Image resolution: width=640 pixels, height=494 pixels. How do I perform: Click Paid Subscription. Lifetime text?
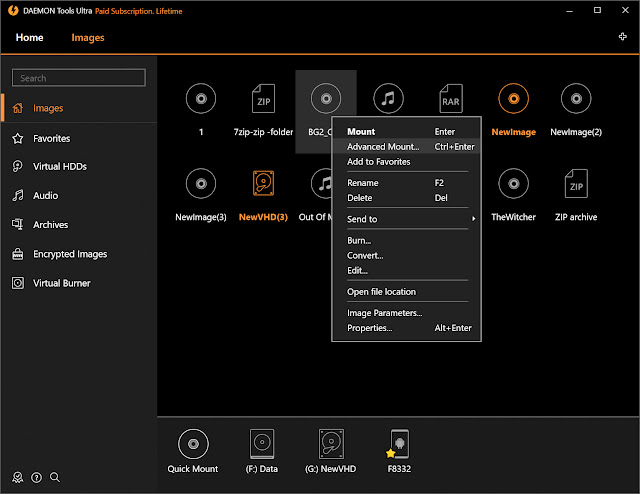[x=139, y=11]
